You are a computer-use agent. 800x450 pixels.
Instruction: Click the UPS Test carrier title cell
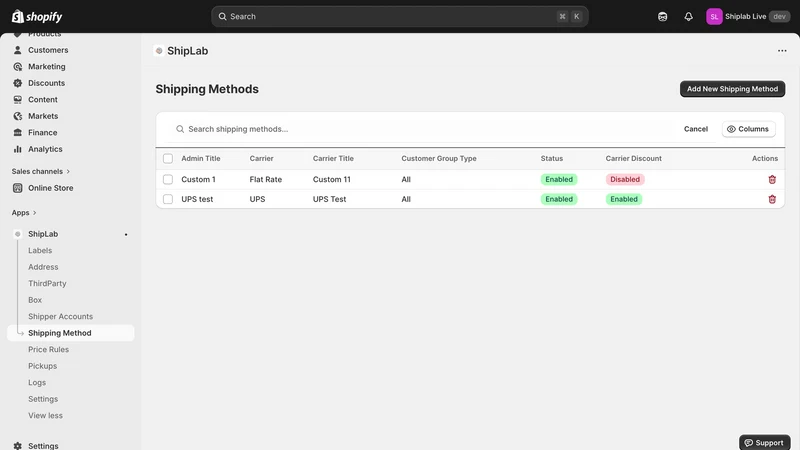tap(329, 199)
